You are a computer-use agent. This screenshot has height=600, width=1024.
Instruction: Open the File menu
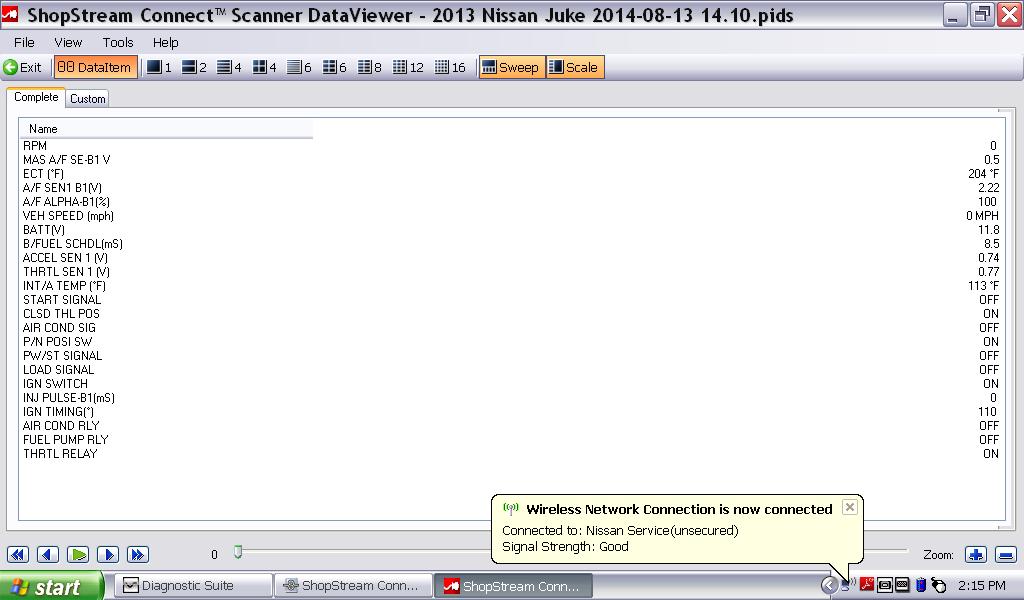(24, 42)
